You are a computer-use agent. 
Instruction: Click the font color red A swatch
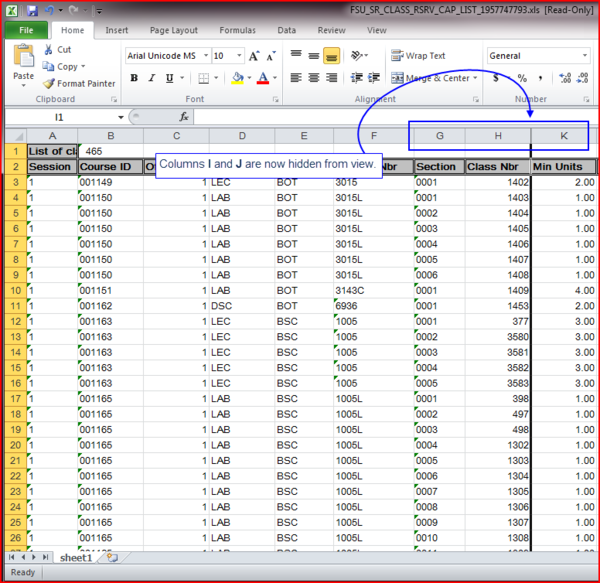pyautogui.click(x=262, y=78)
